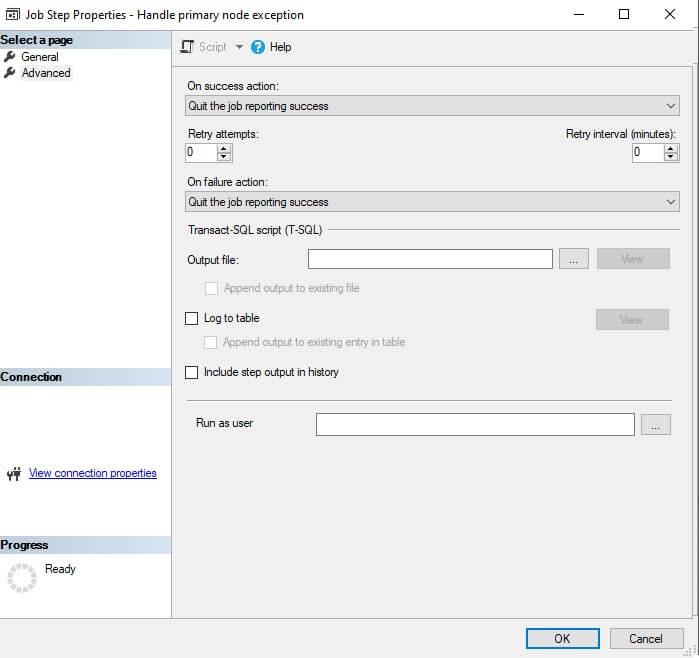Screen dimensions: 699x658
Task: Expand the On success action dropdown
Action: point(671,106)
